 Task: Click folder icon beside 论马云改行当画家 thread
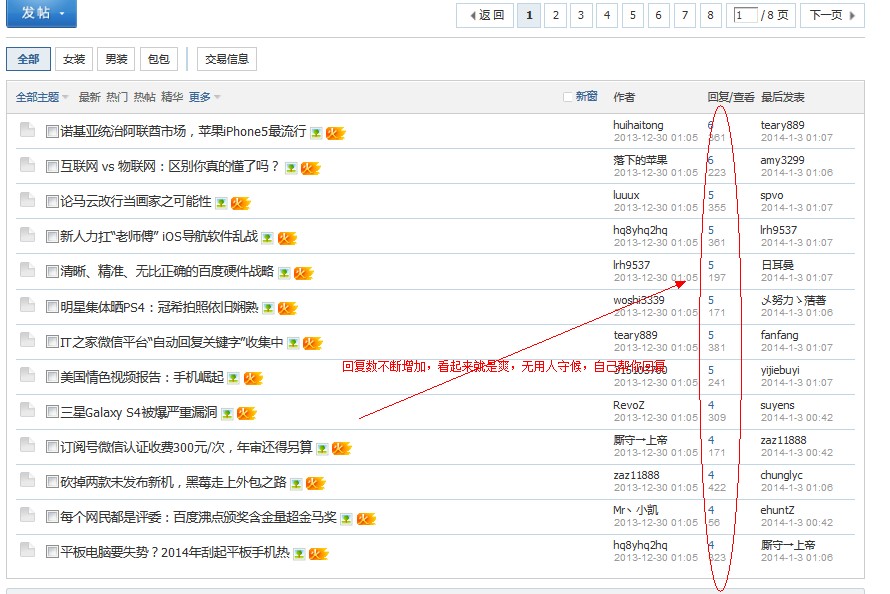click(x=27, y=200)
